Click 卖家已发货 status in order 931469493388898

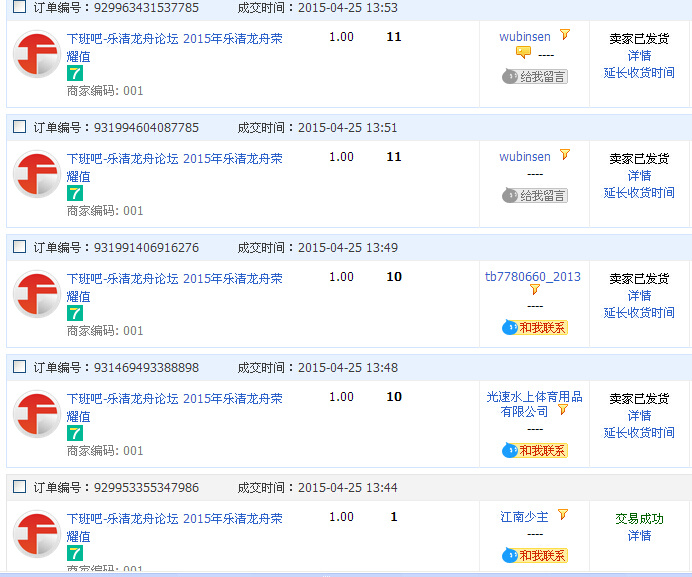point(639,399)
